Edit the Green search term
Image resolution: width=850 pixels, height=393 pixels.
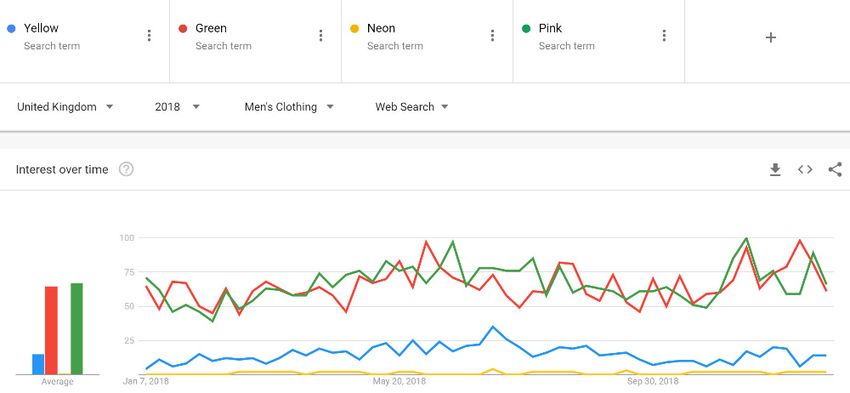211,28
